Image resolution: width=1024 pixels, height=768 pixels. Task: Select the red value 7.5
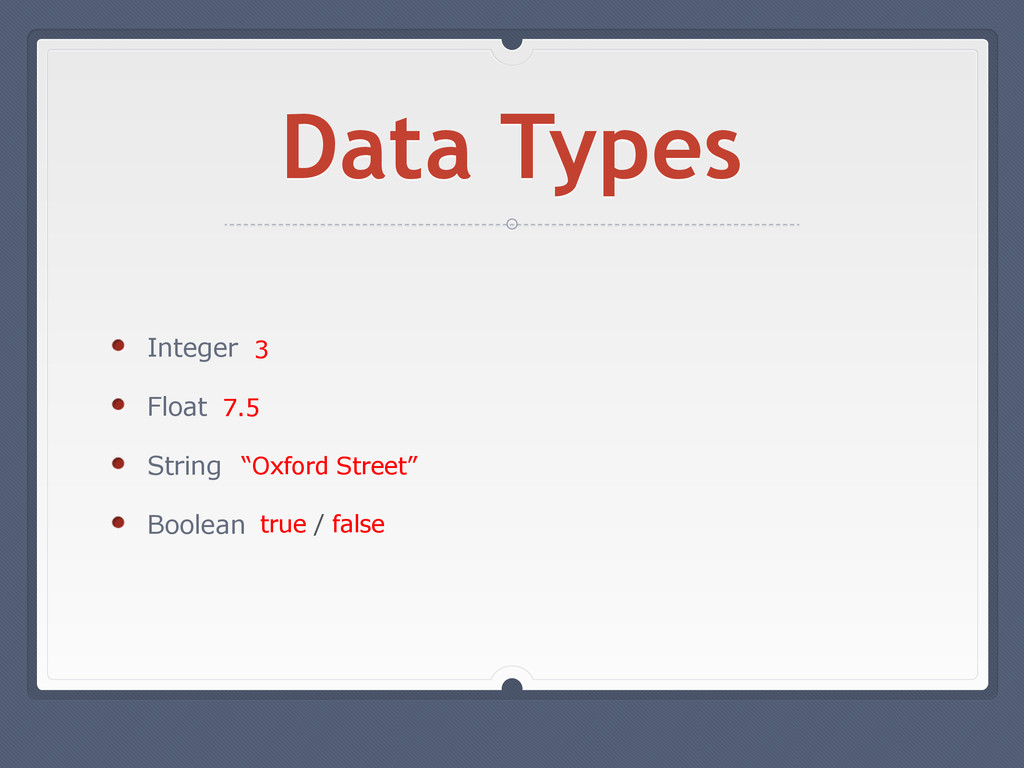pyautogui.click(x=241, y=408)
